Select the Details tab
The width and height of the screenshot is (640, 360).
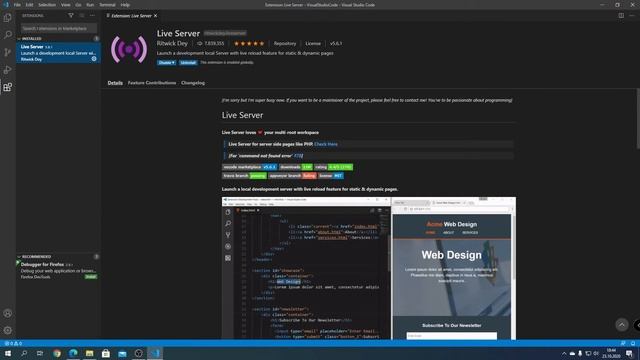[x=115, y=83]
